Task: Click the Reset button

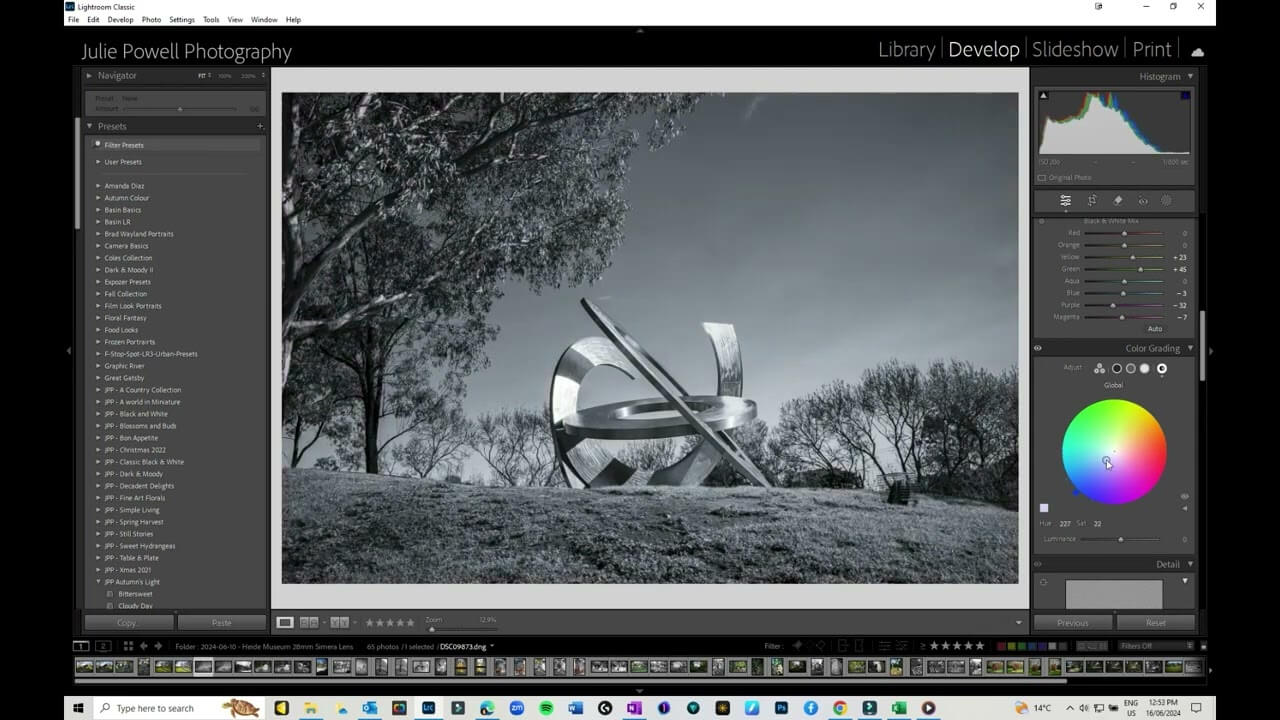Action: tap(1155, 623)
